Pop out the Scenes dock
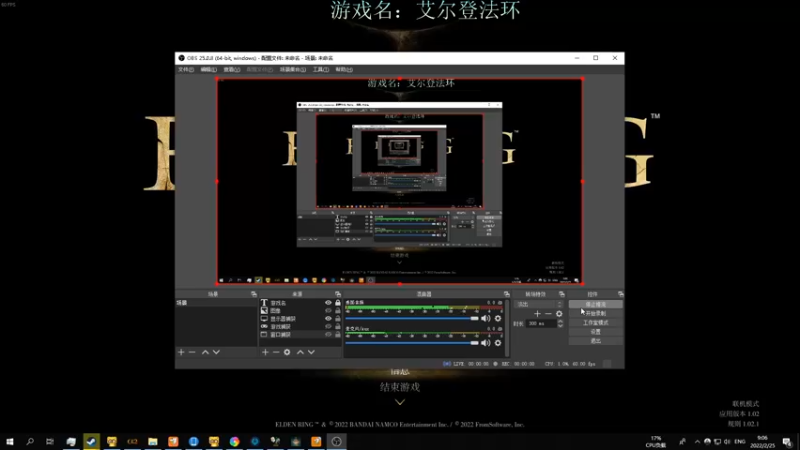 point(254,294)
